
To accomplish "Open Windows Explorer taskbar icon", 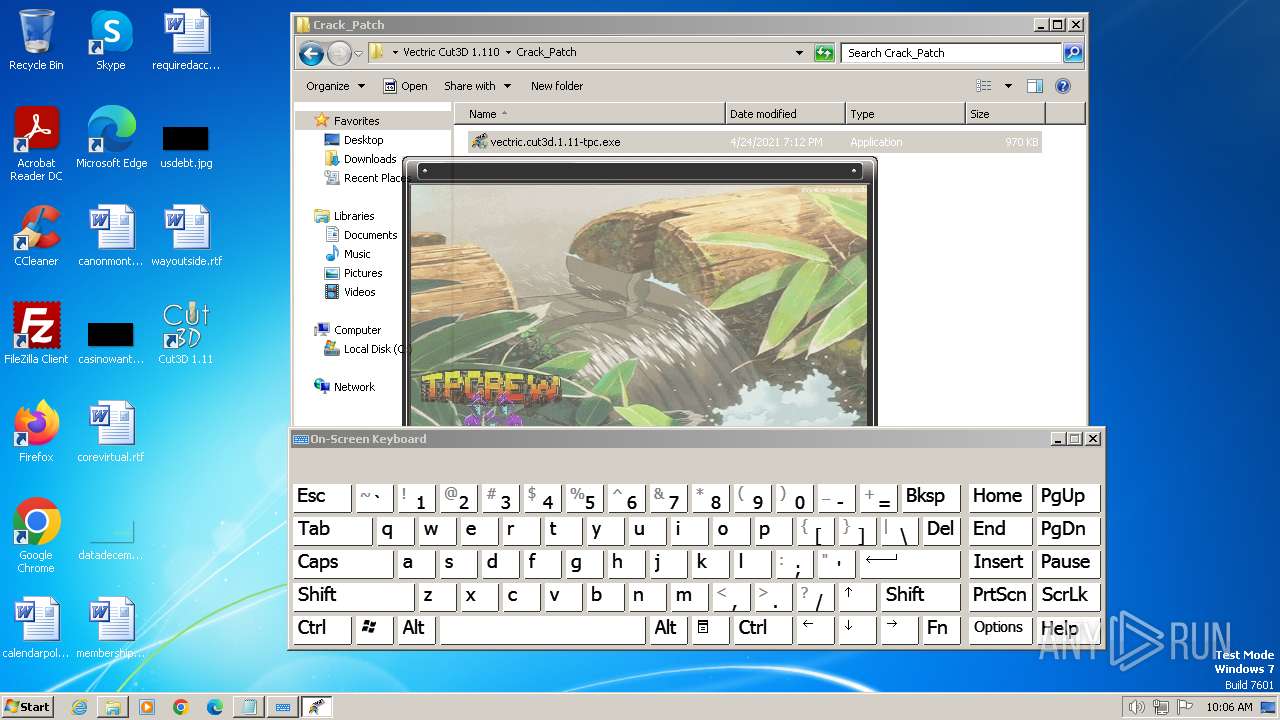I will pyautogui.click(x=113, y=707).
